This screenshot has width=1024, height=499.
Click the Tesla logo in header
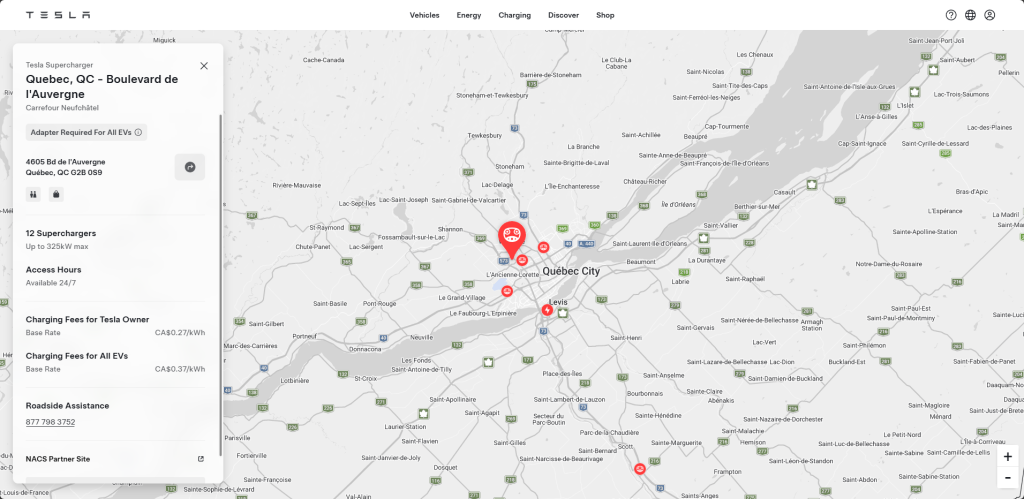tap(58, 15)
